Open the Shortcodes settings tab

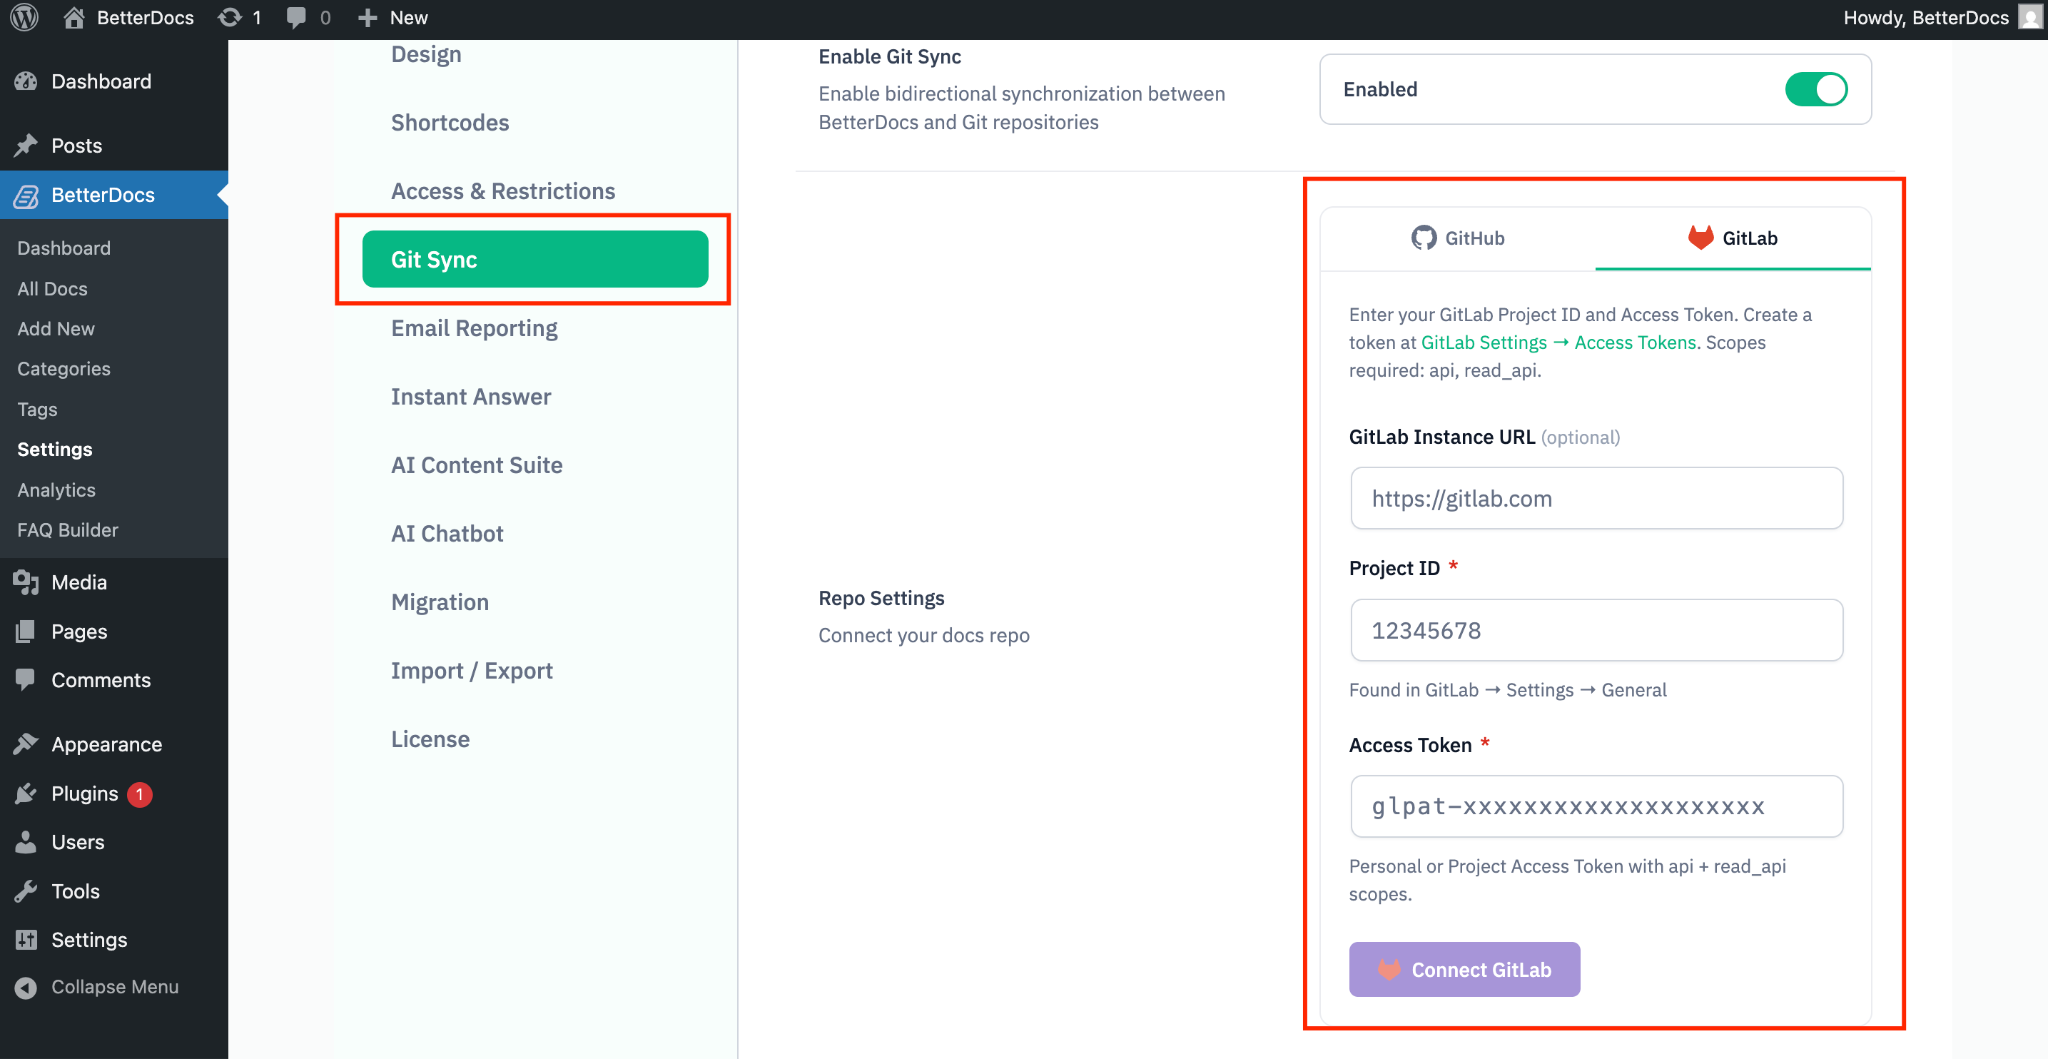point(450,123)
